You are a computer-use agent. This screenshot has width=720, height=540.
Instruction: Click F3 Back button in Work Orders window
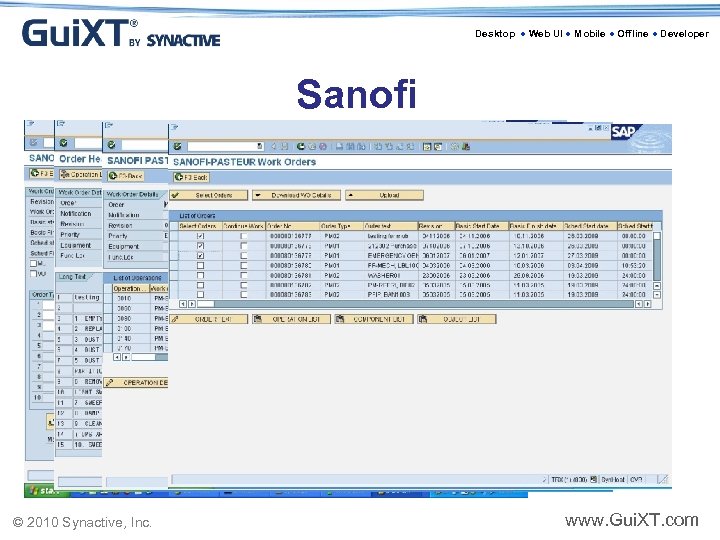(x=191, y=177)
